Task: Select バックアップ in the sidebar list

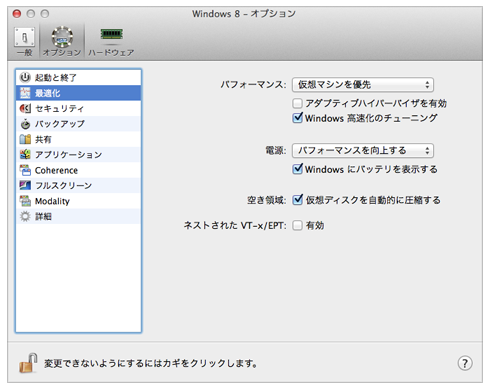Action: click(78, 124)
